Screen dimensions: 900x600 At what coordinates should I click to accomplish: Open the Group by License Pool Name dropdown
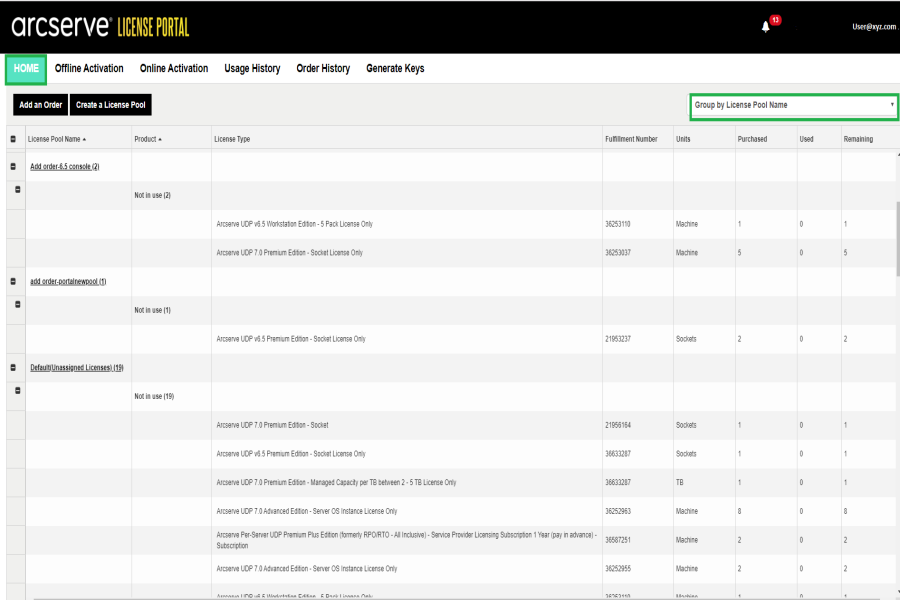[793, 105]
